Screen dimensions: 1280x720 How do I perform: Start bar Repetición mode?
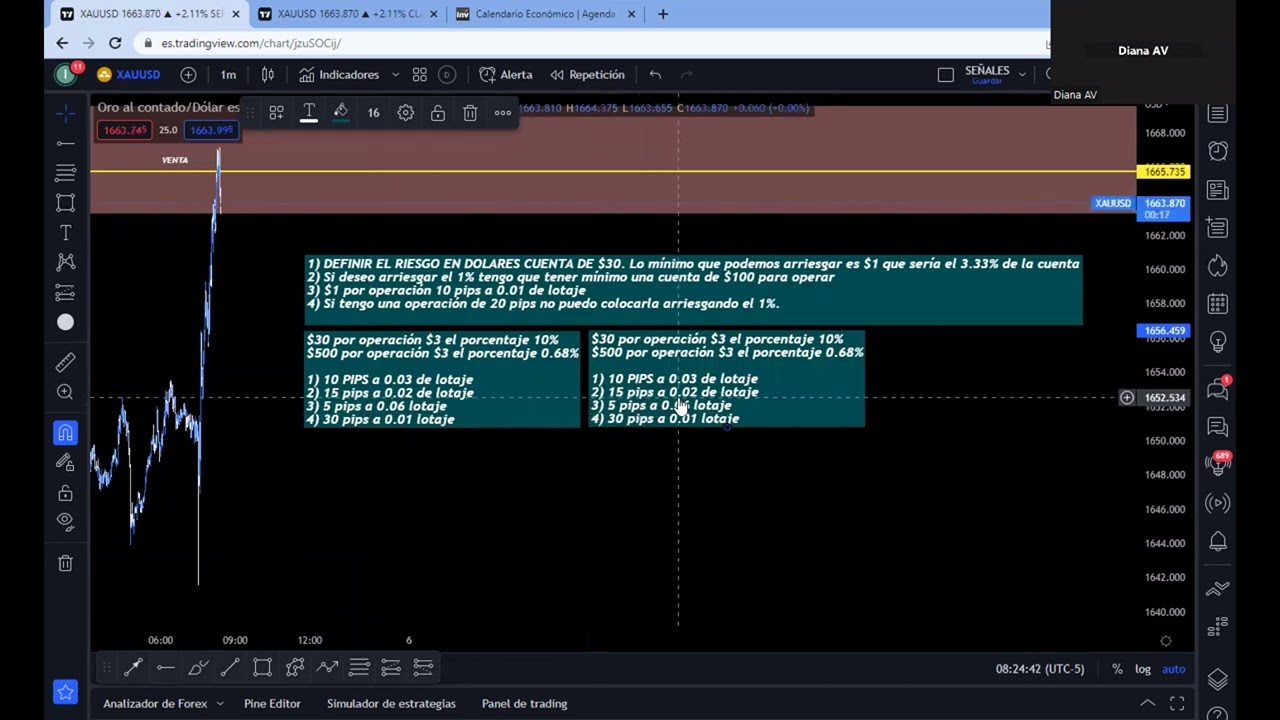click(587, 74)
